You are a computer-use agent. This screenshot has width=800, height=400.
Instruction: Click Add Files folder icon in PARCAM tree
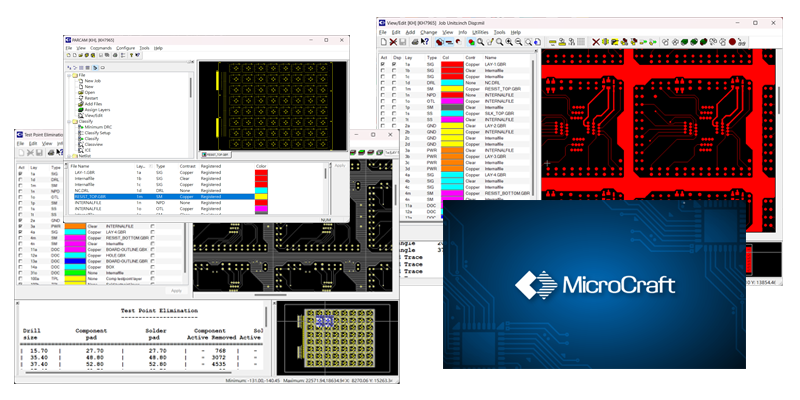click(x=81, y=104)
